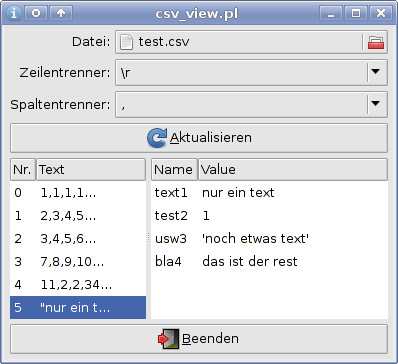Select row 1 with text 2,3,4,5...
This screenshot has height=364, width=398.
click(x=78, y=216)
